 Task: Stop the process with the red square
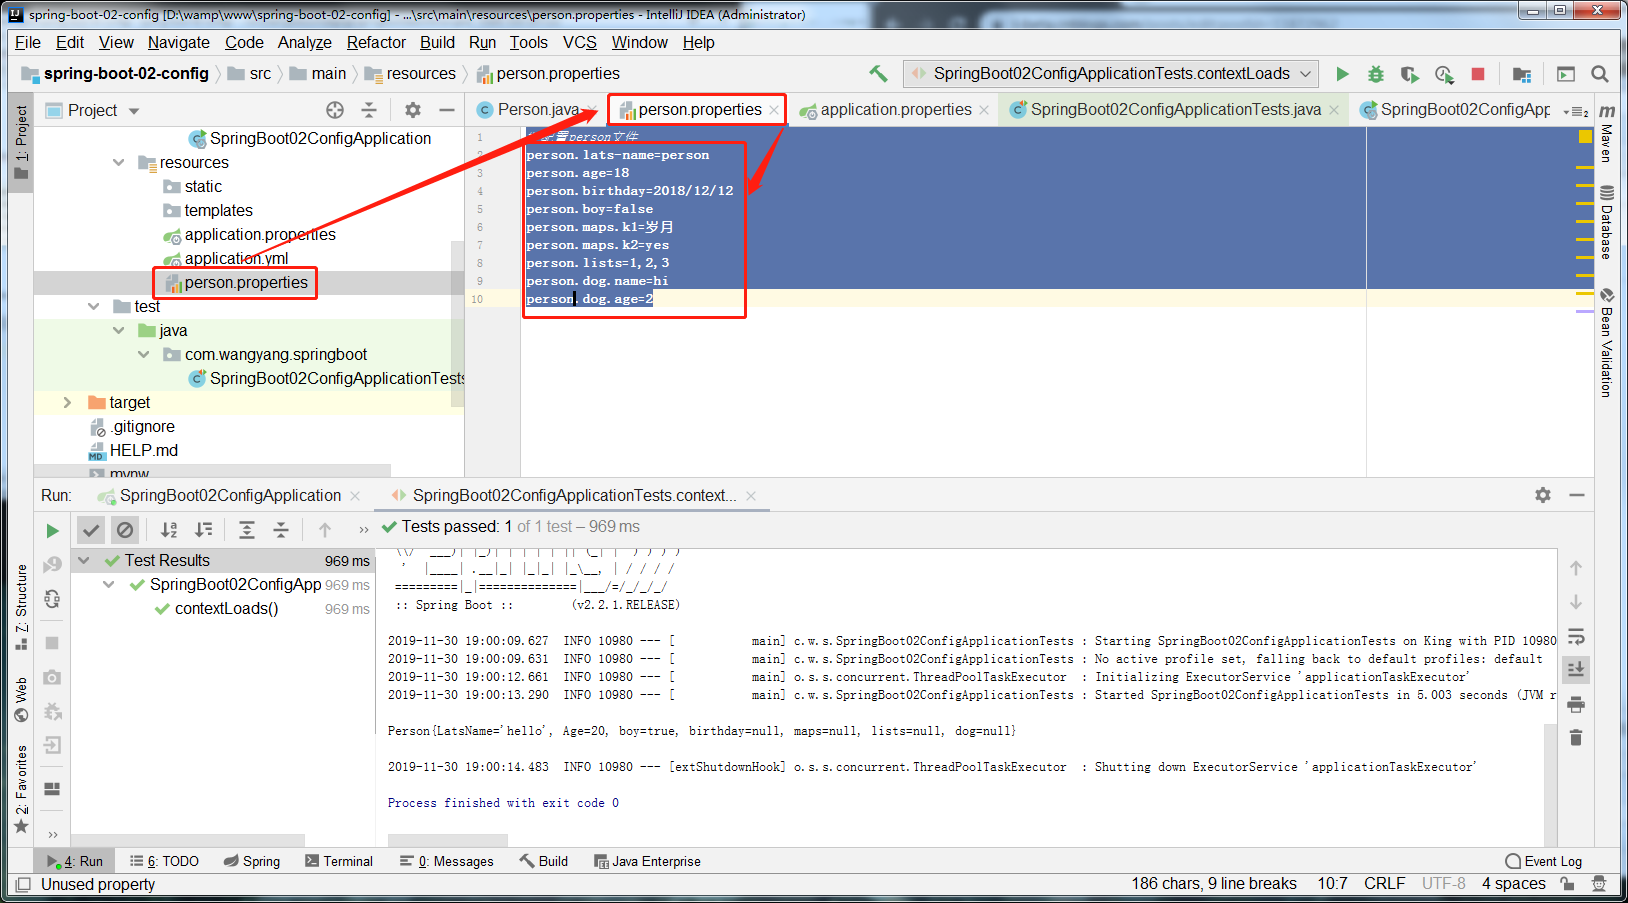click(1478, 74)
